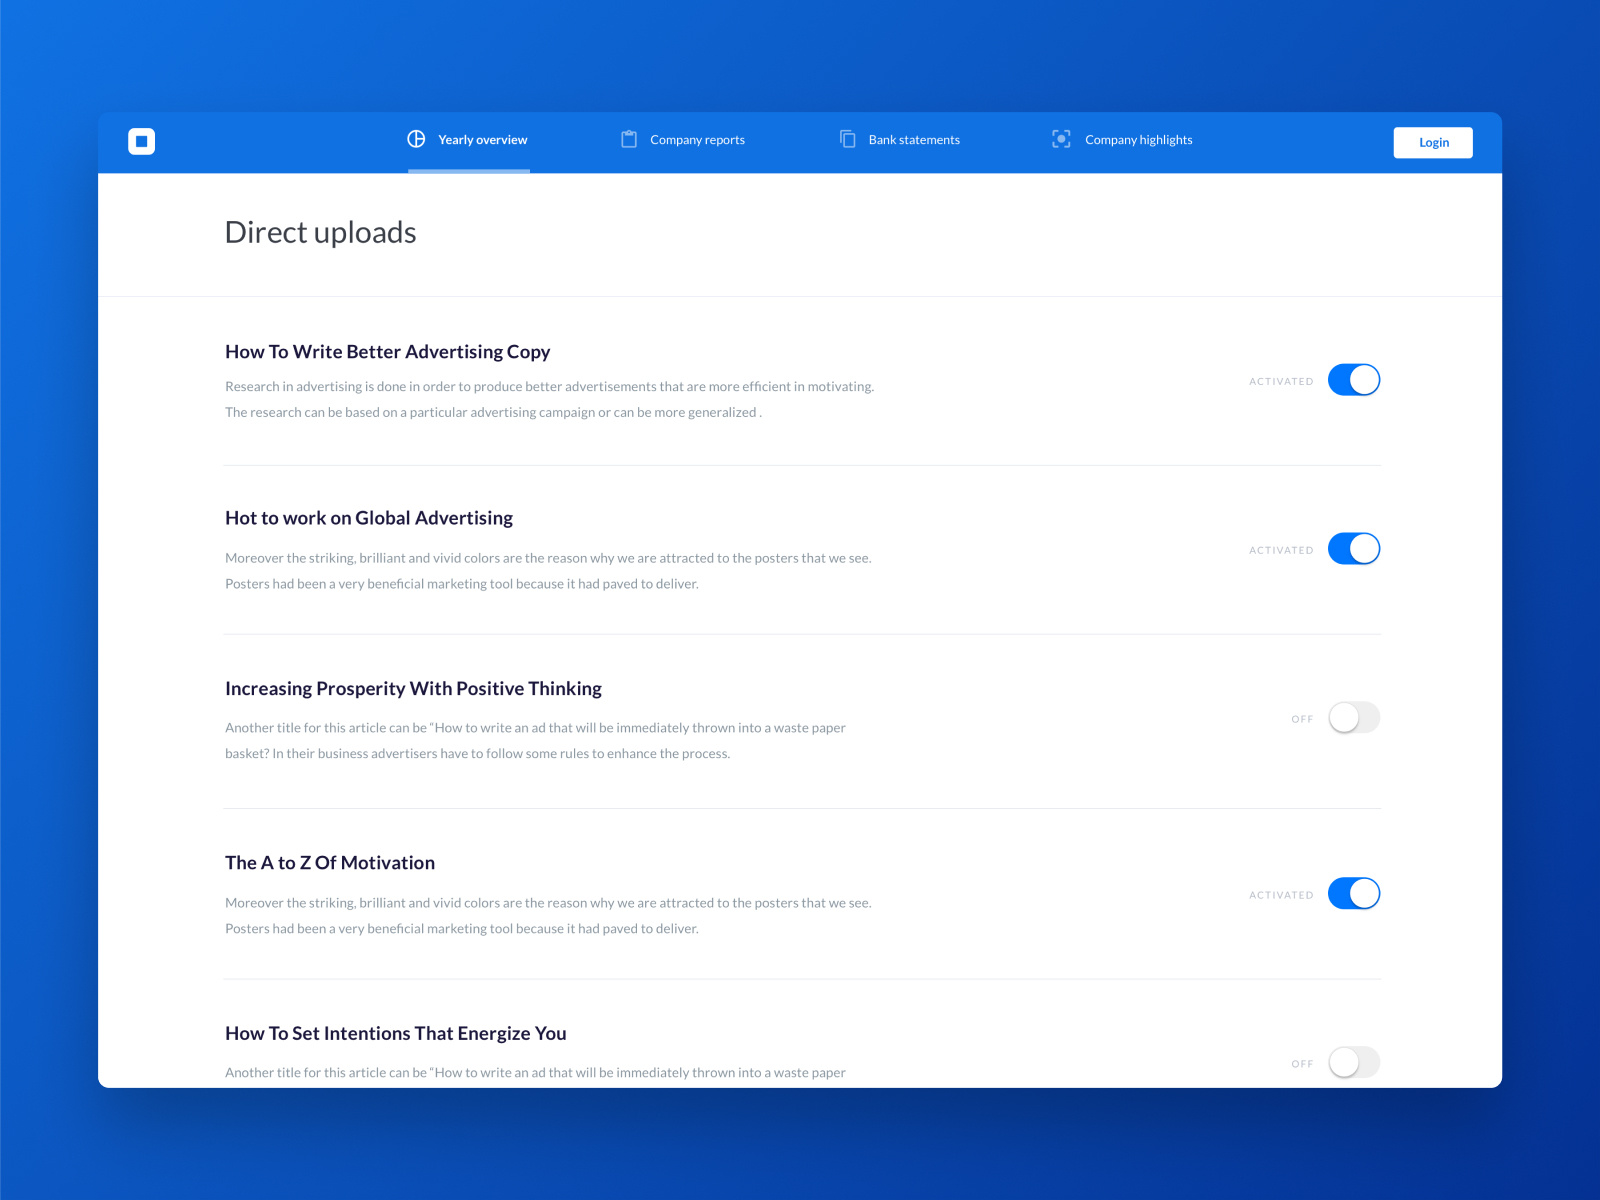This screenshot has width=1600, height=1200.
Task: Select Increasing Prosperity With Positive Thinking
Action: coord(413,688)
